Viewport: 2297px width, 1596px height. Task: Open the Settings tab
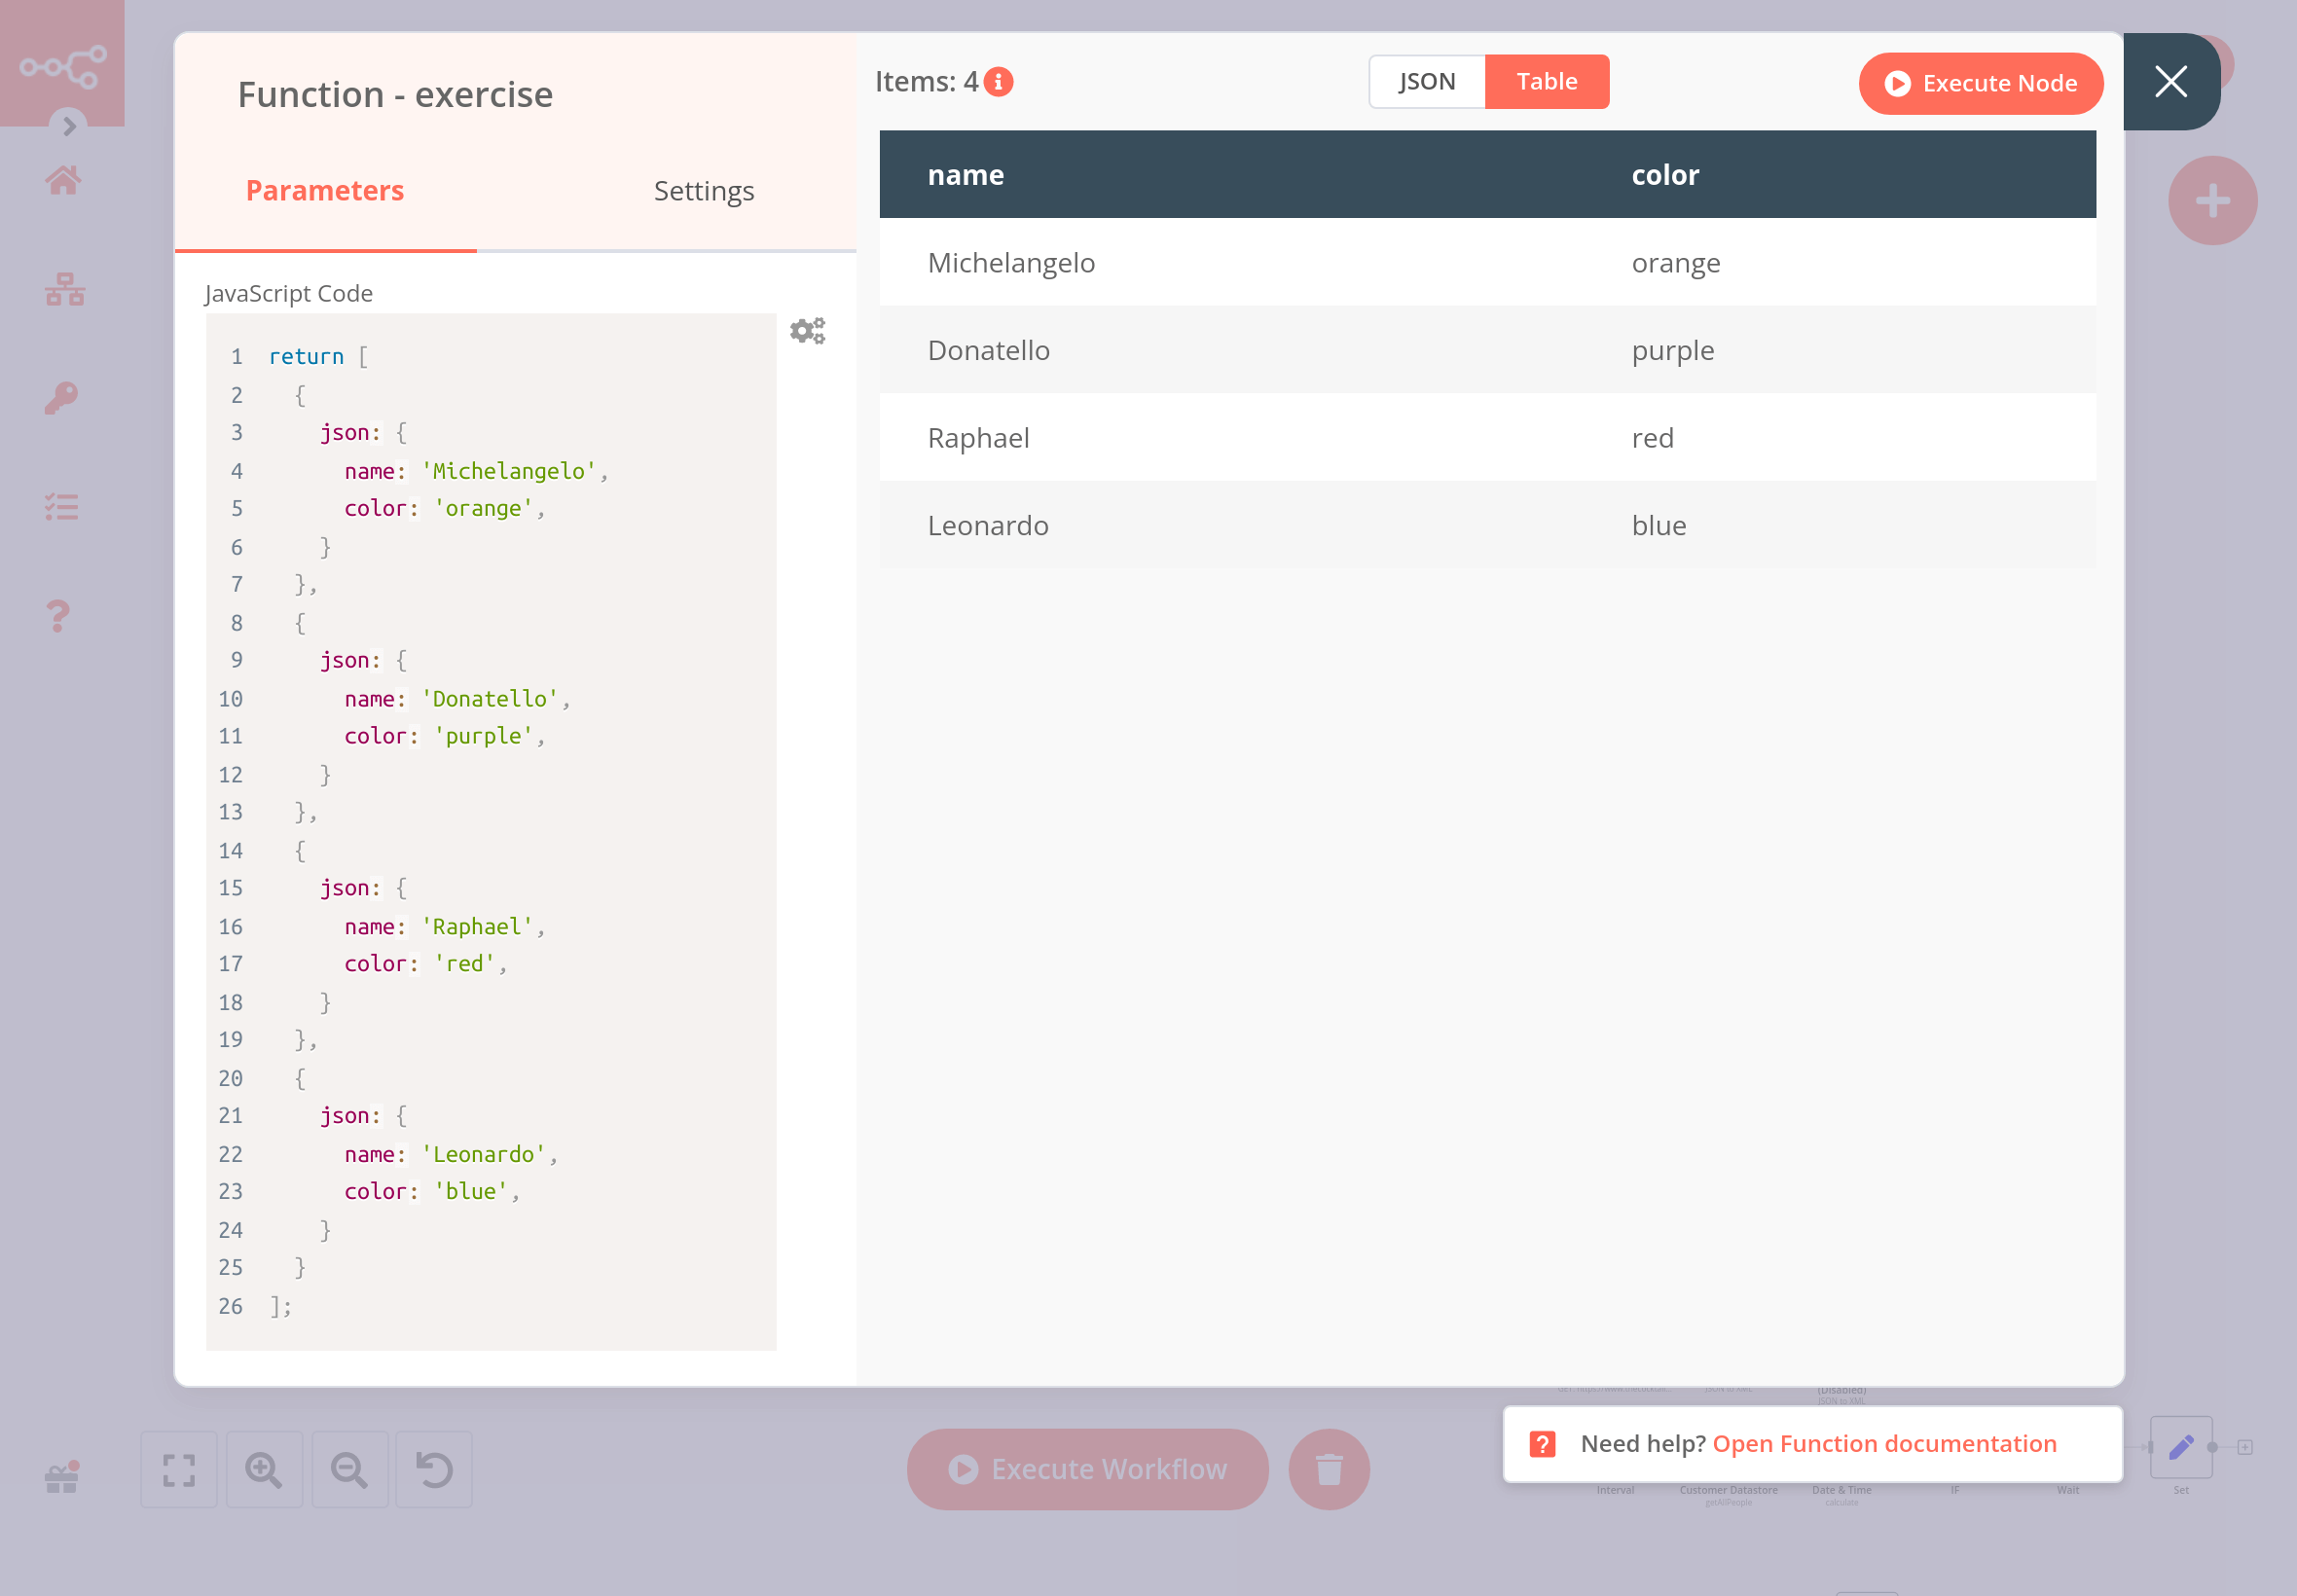(703, 191)
